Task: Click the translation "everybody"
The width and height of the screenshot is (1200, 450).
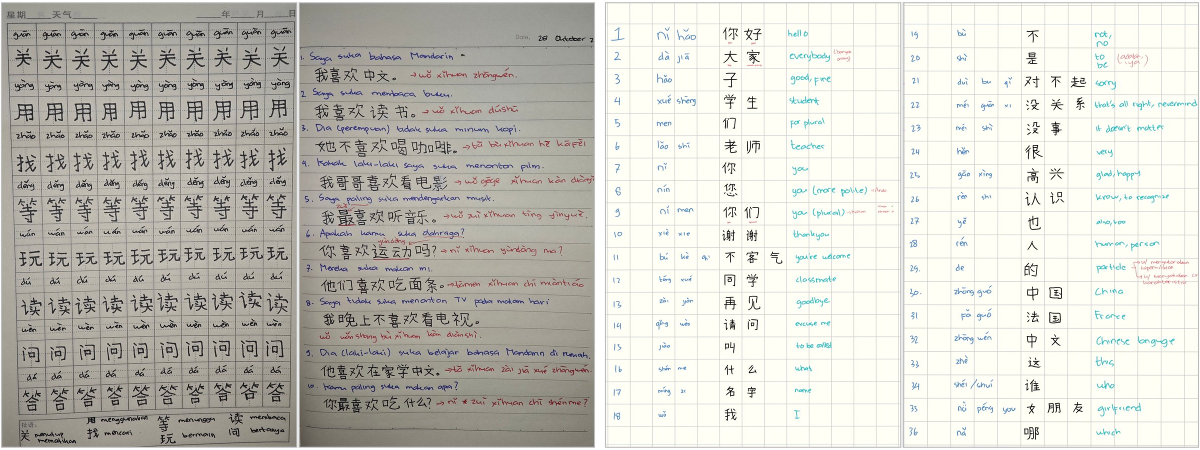Action: pyautogui.click(x=809, y=56)
